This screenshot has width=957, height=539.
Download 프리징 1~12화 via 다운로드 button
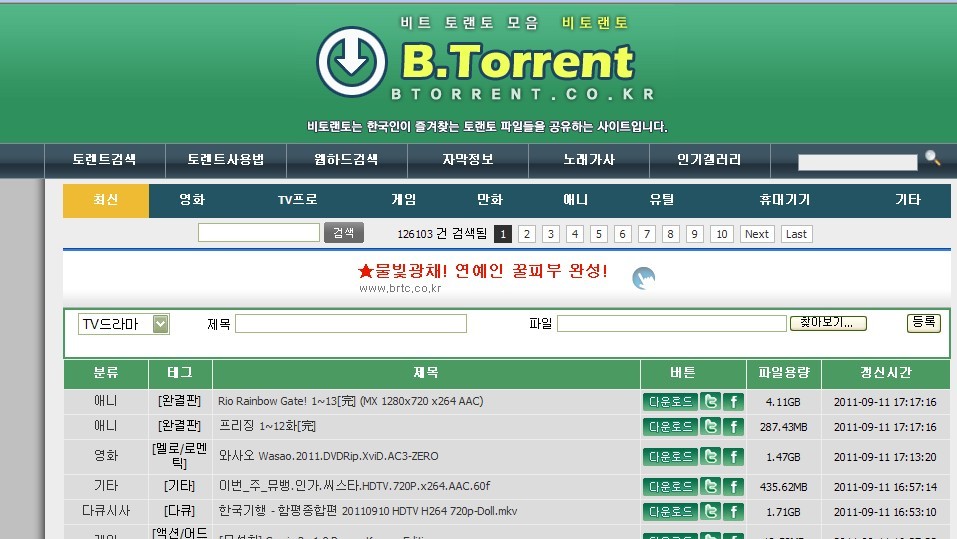point(670,426)
